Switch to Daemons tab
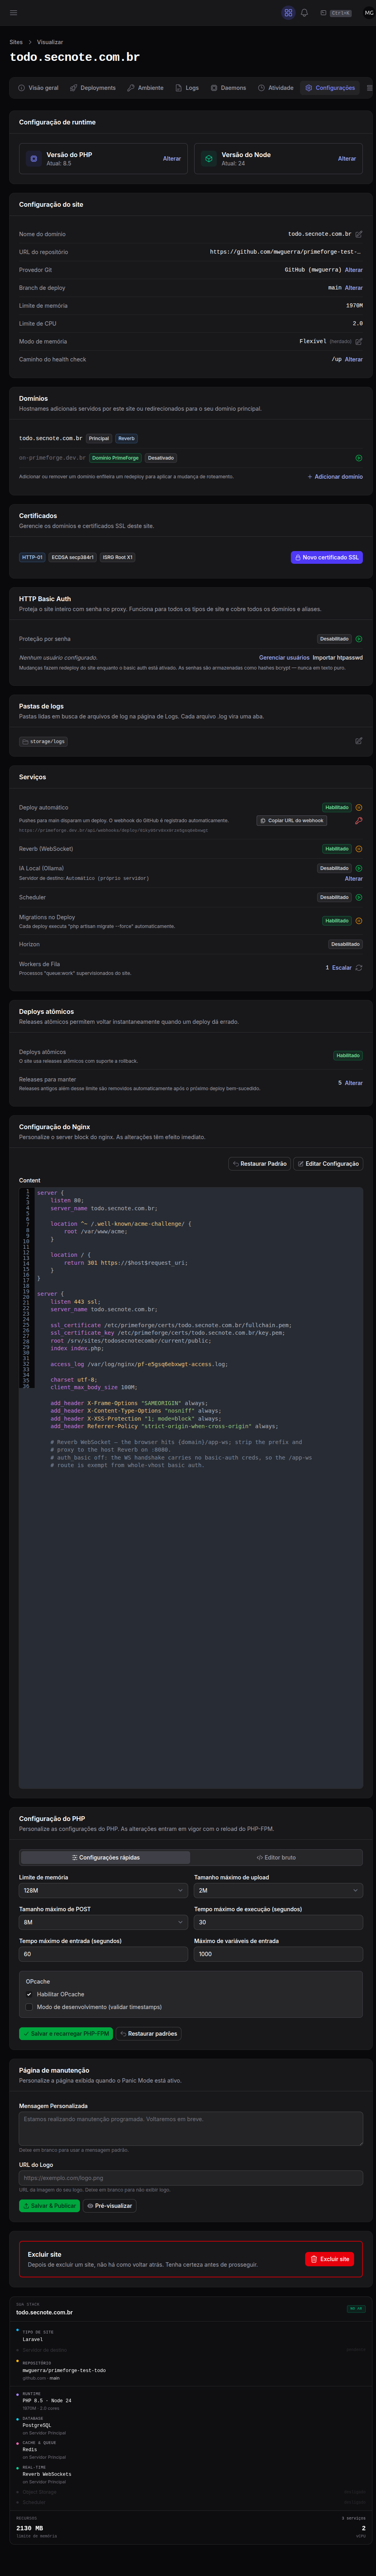Image resolution: width=376 pixels, height=2576 pixels. 228,88
